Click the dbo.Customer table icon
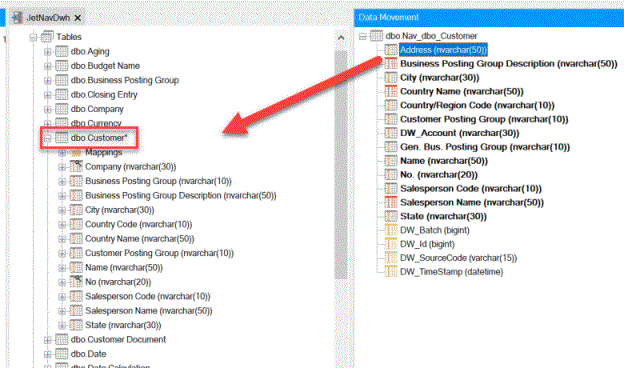 pos(61,138)
